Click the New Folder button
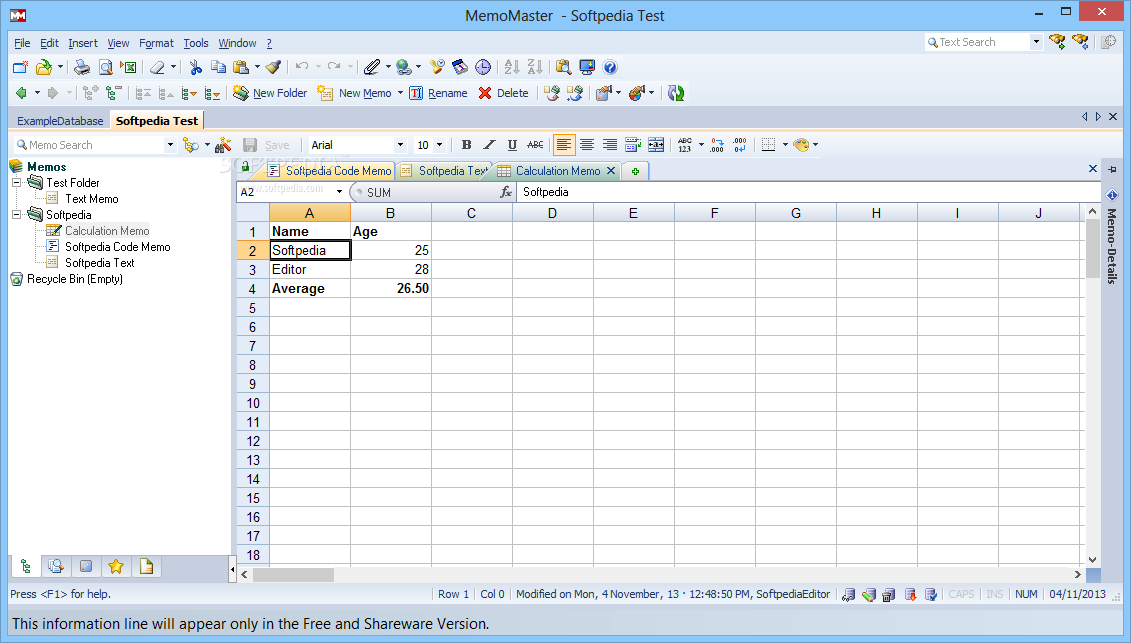 click(270, 93)
